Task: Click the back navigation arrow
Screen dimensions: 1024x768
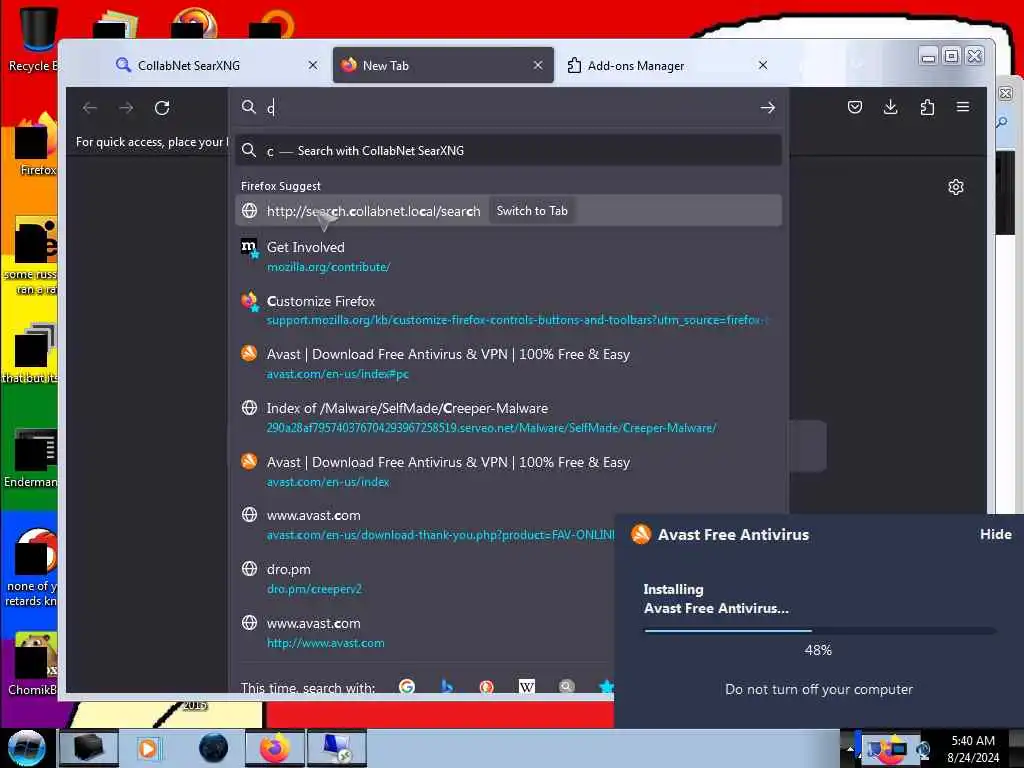Action: coord(90,108)
